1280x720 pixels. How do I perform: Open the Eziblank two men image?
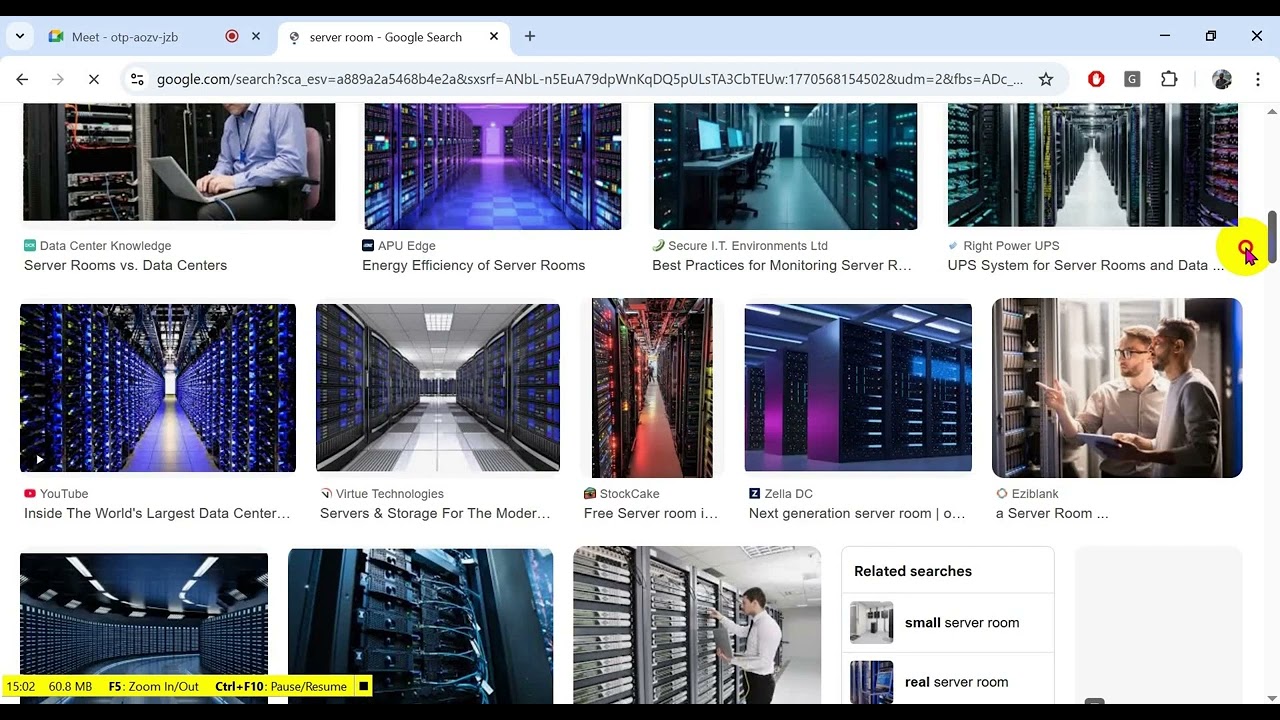tap(1117, 388)
